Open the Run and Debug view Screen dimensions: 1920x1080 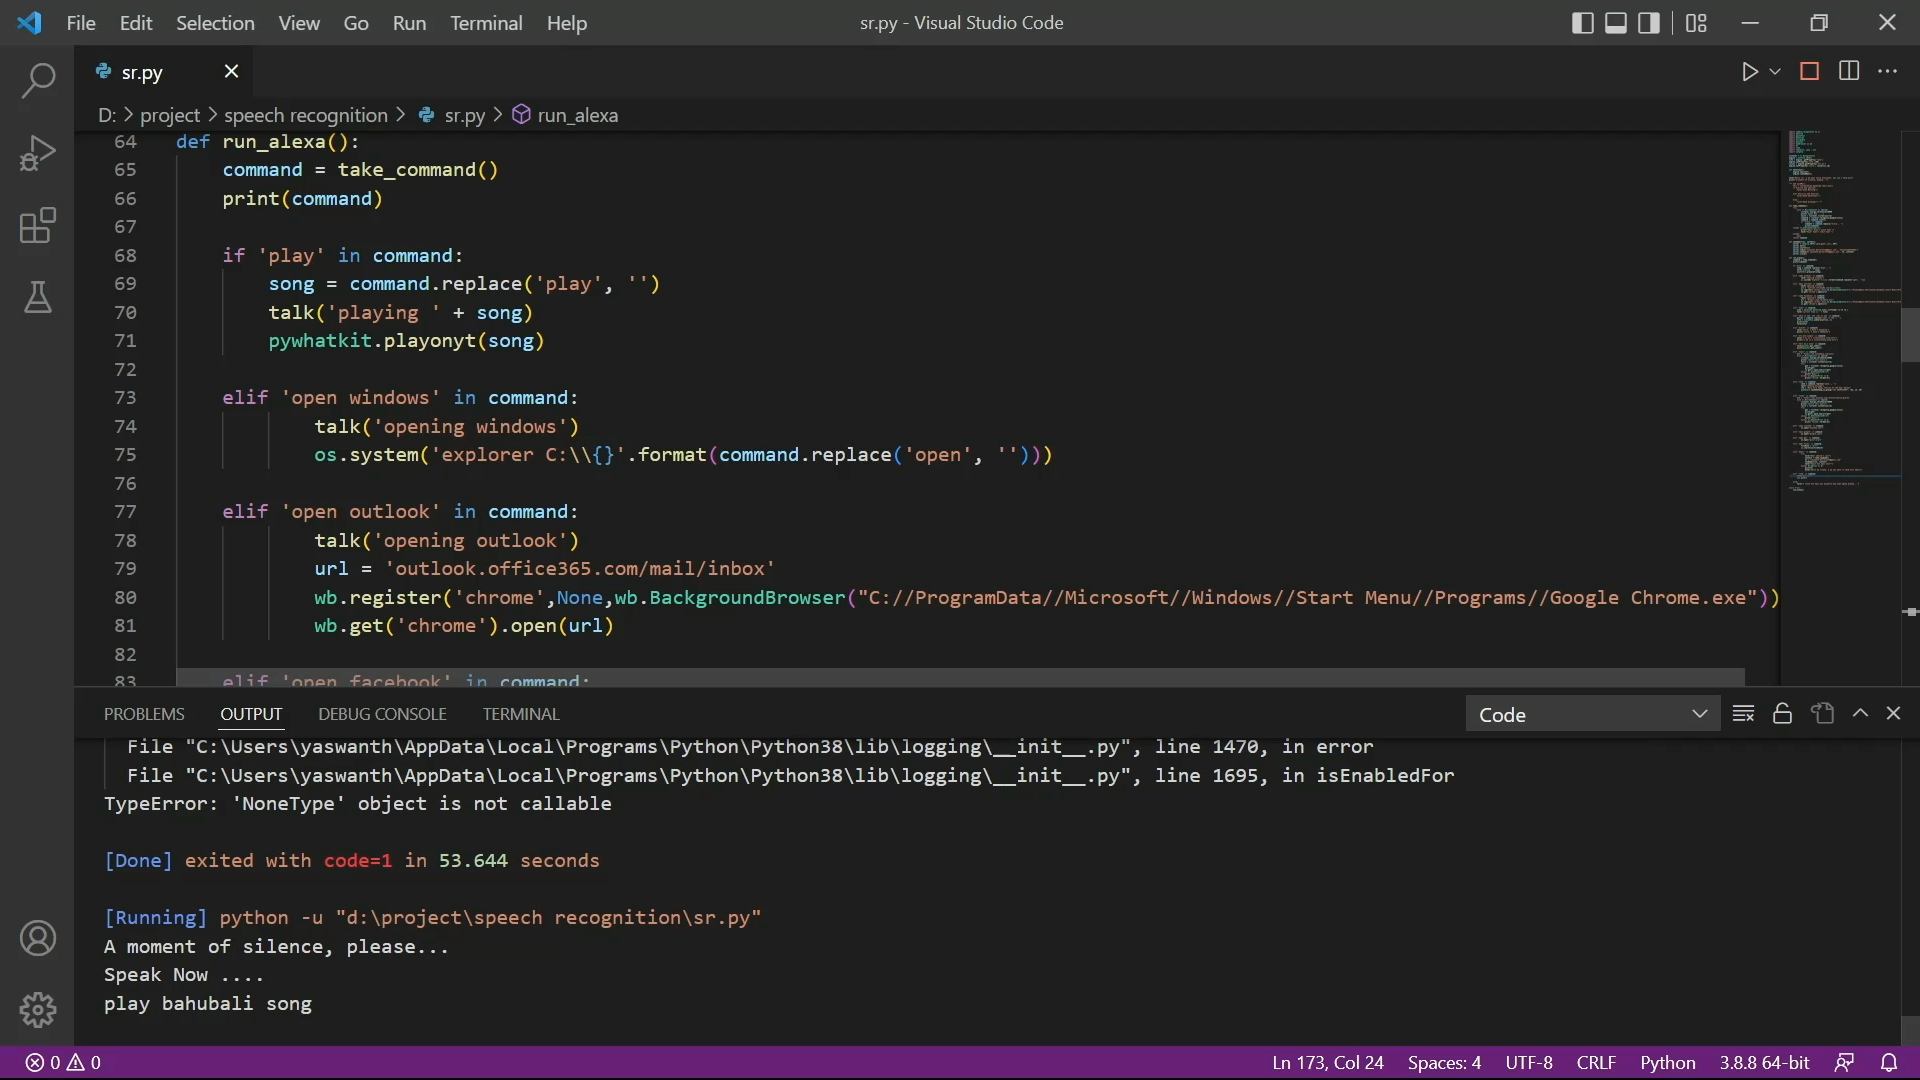(38, 154)
